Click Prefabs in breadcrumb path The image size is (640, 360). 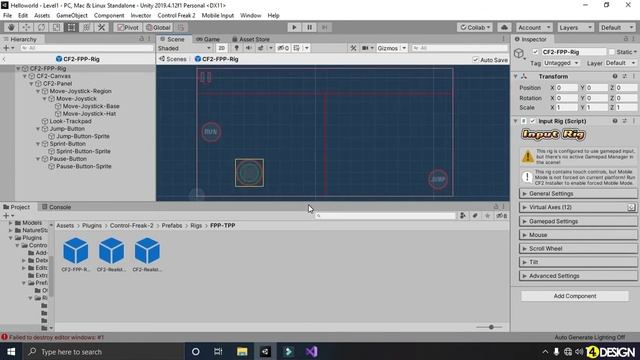tap(172, 226)
